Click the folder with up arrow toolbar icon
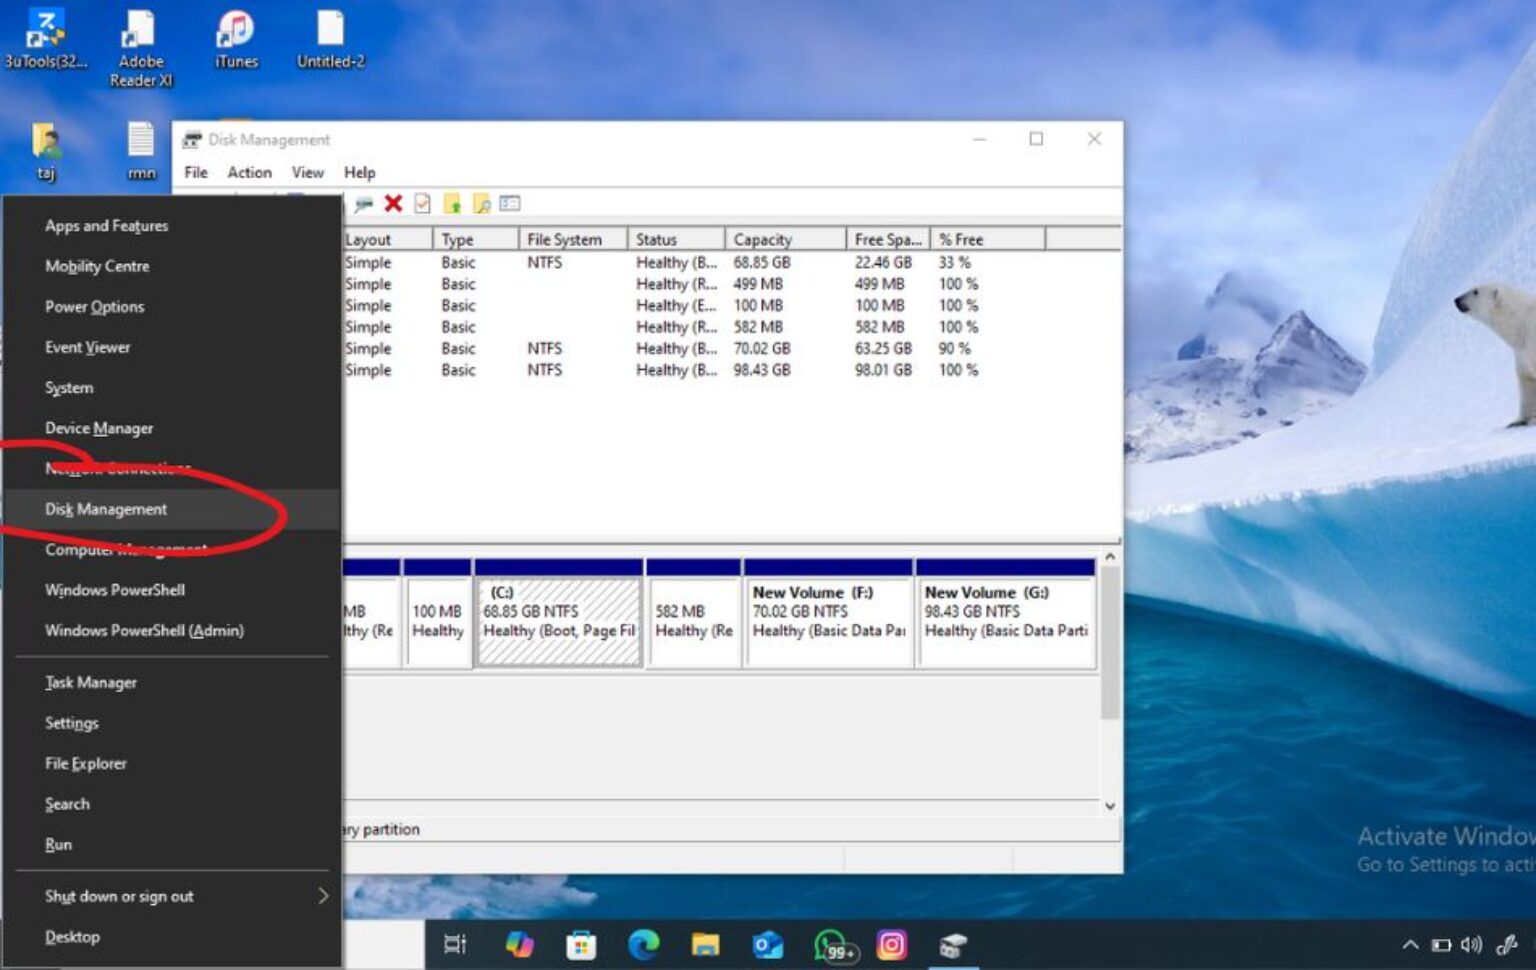Viewport: 1536px width, 970px height. (452, 203)
